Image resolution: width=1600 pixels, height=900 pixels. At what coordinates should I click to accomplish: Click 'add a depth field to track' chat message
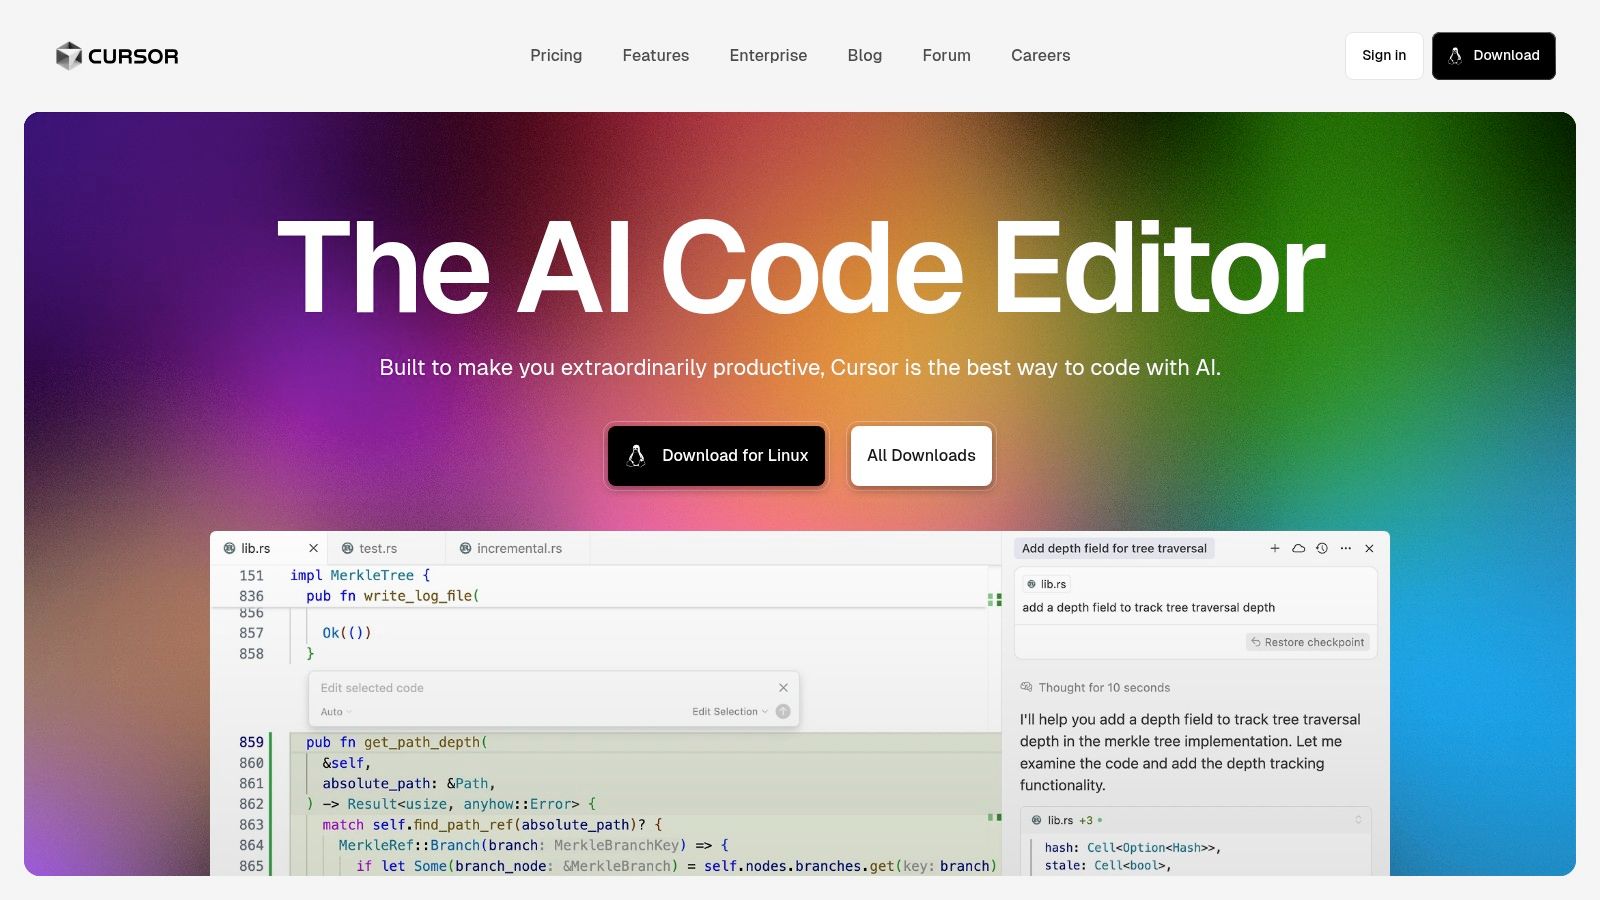click(1148, 607)
